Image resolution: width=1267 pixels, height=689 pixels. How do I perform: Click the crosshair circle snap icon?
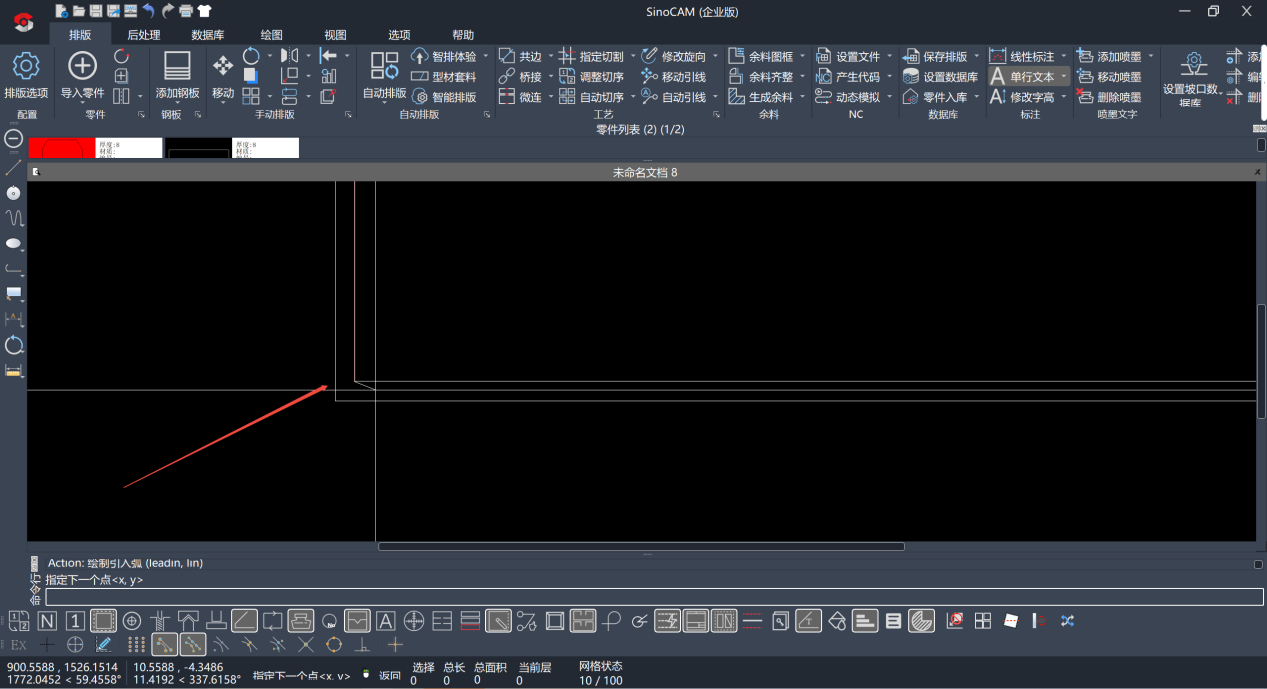[75, 645]
